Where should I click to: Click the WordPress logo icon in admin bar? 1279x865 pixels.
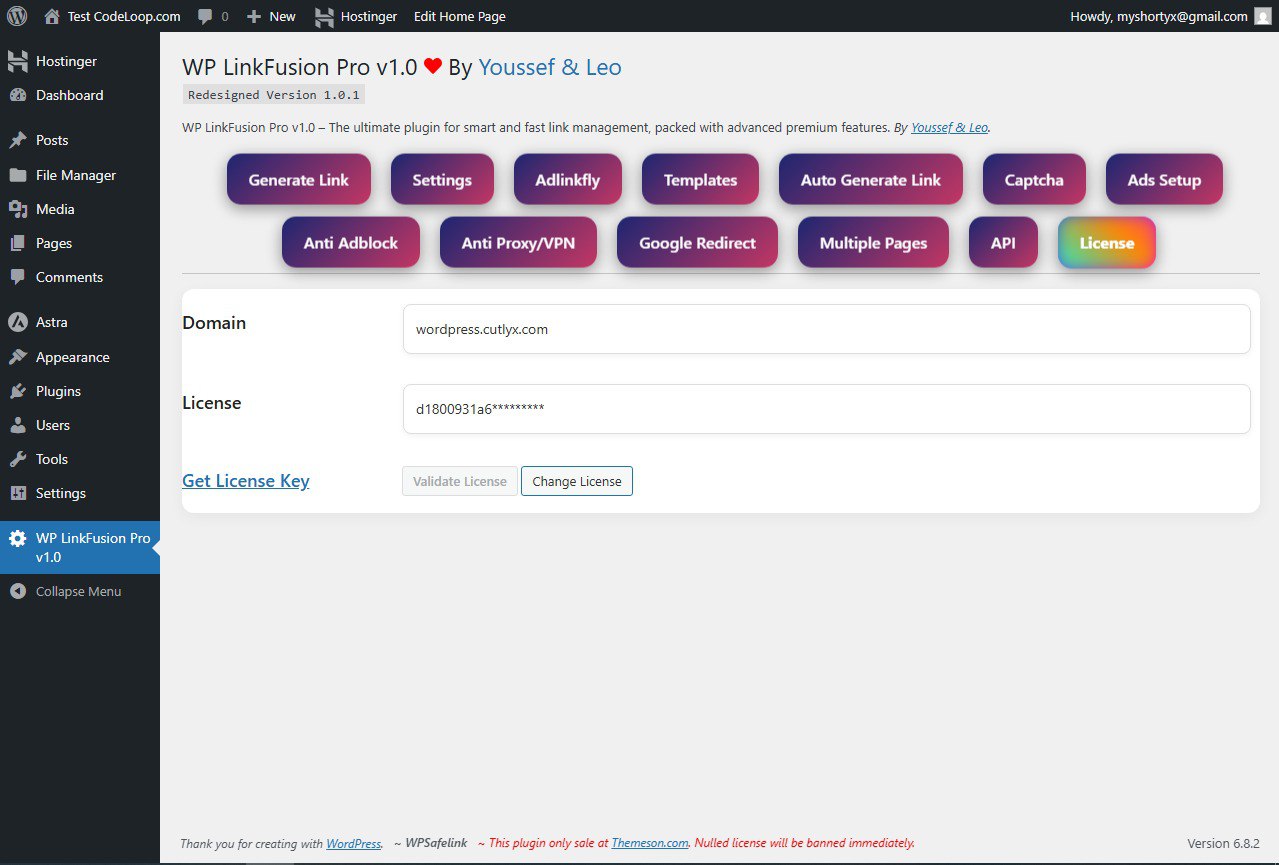pyautogui.click(x=17, y=16)
